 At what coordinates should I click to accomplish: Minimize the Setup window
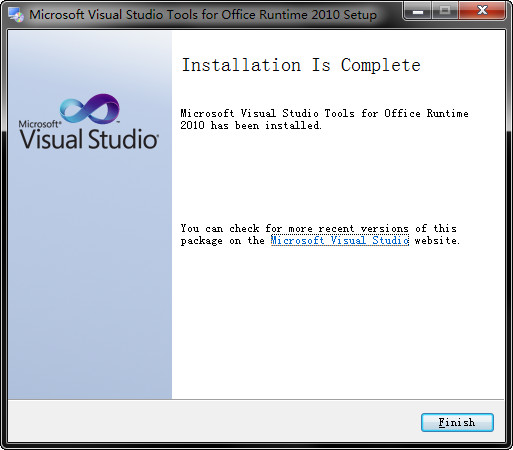pos(418,11)
